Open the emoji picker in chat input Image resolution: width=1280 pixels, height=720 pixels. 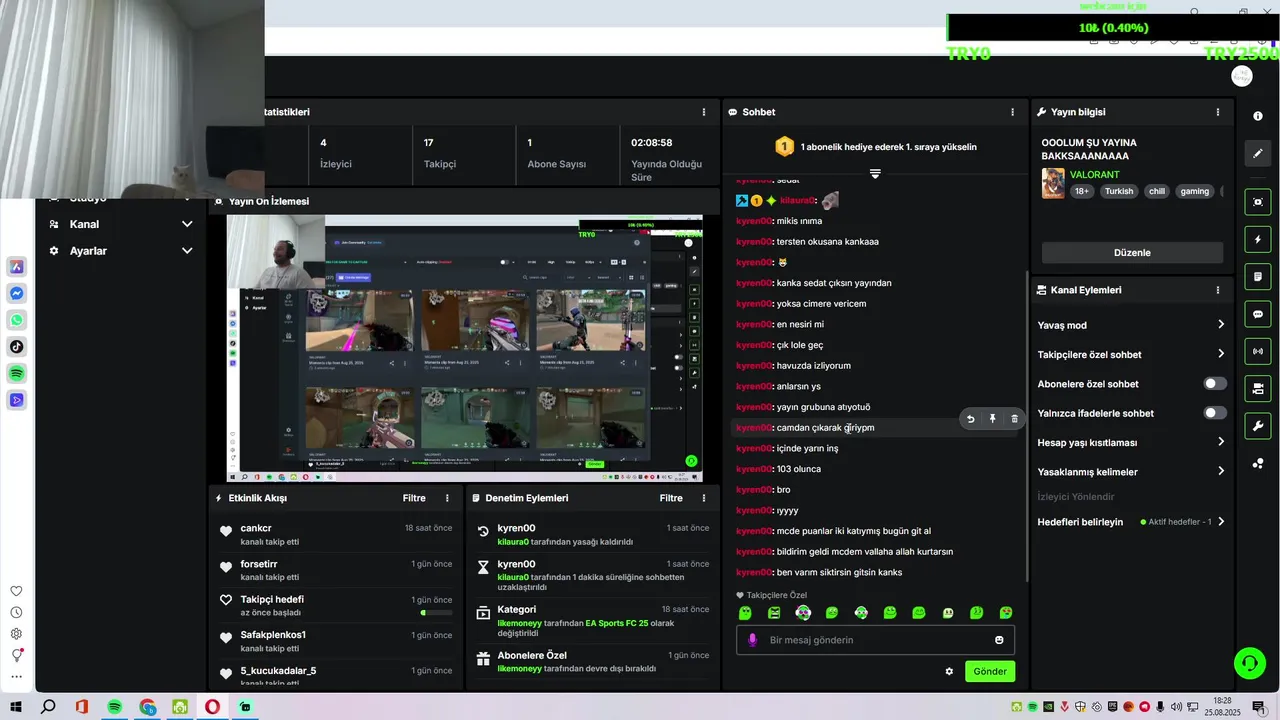coord(999,640)
